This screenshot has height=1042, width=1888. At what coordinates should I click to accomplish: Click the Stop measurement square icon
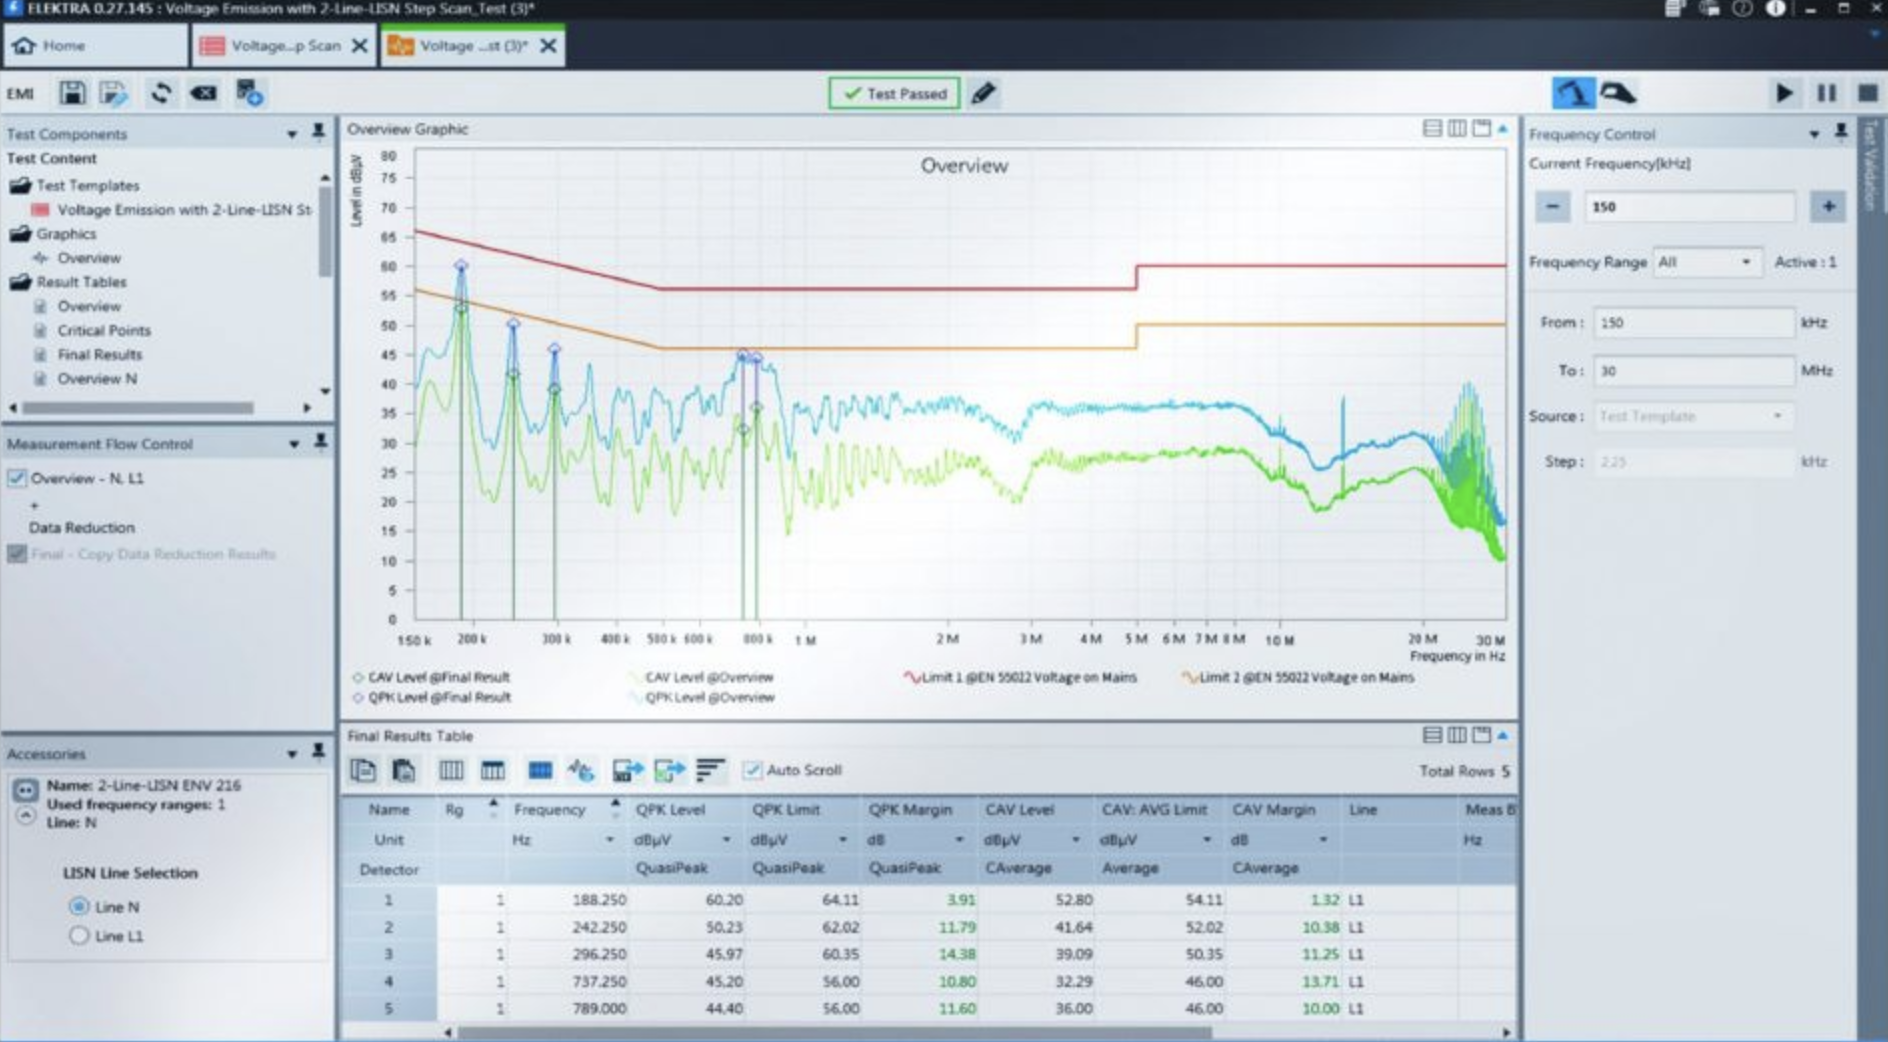click(1867, 94)
